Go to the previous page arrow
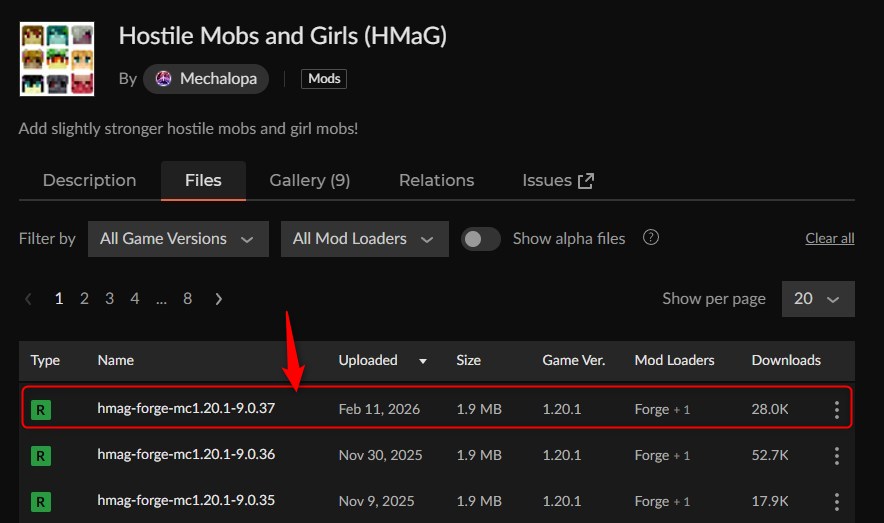Image resolution: width=884 pixels, height=523 pixels. [x=28, y=299]
